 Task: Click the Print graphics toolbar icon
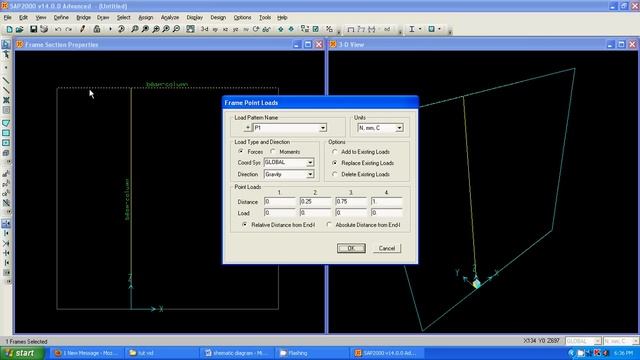[44, 29]
